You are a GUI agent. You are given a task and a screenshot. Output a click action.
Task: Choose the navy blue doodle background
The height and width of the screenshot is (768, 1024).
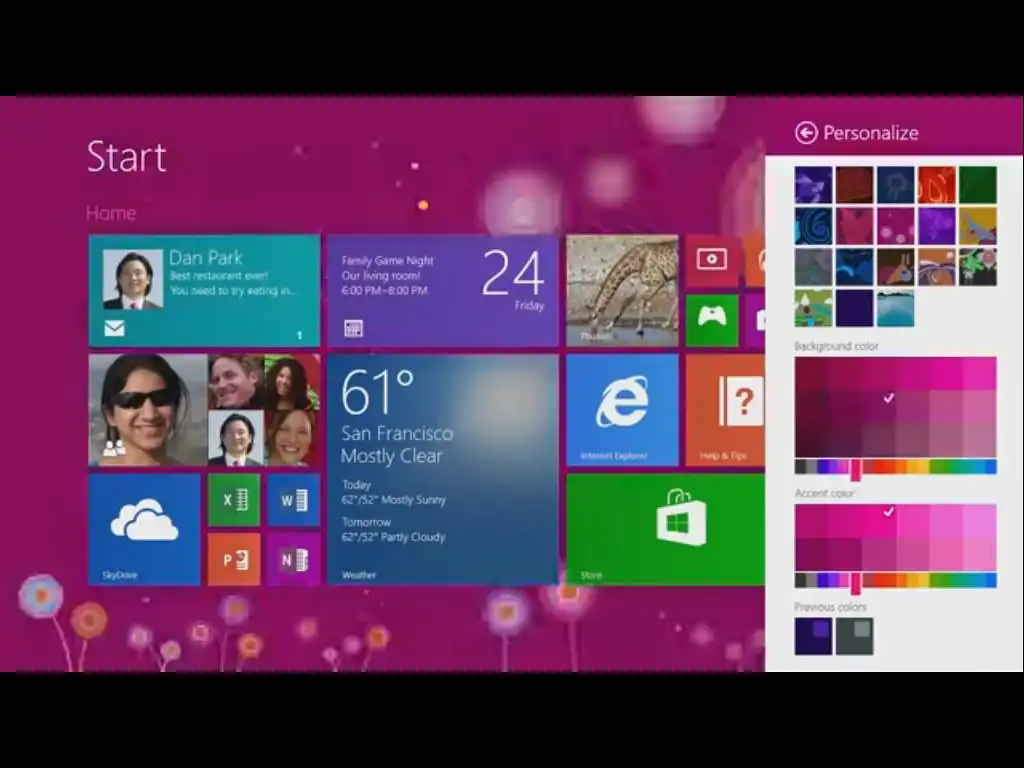click(x=895, y=185)
